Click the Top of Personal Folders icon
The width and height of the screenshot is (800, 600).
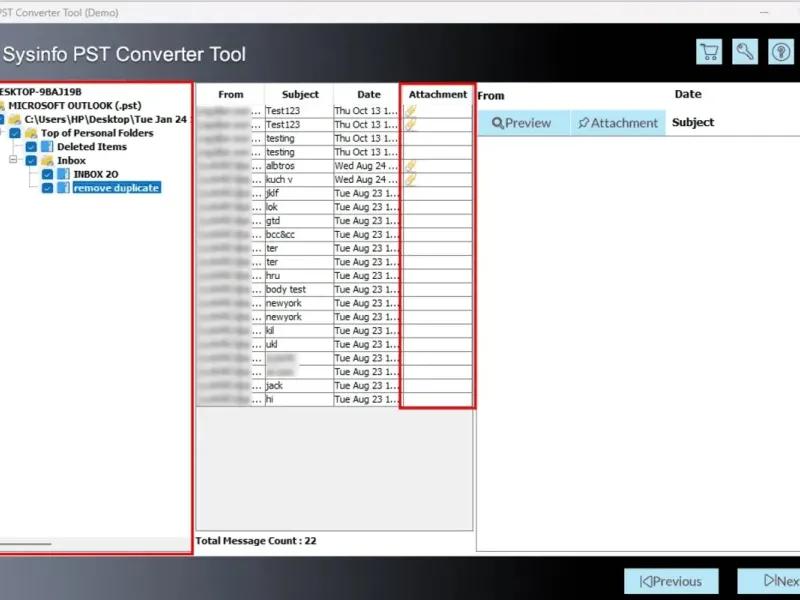(x=31, y=133)
